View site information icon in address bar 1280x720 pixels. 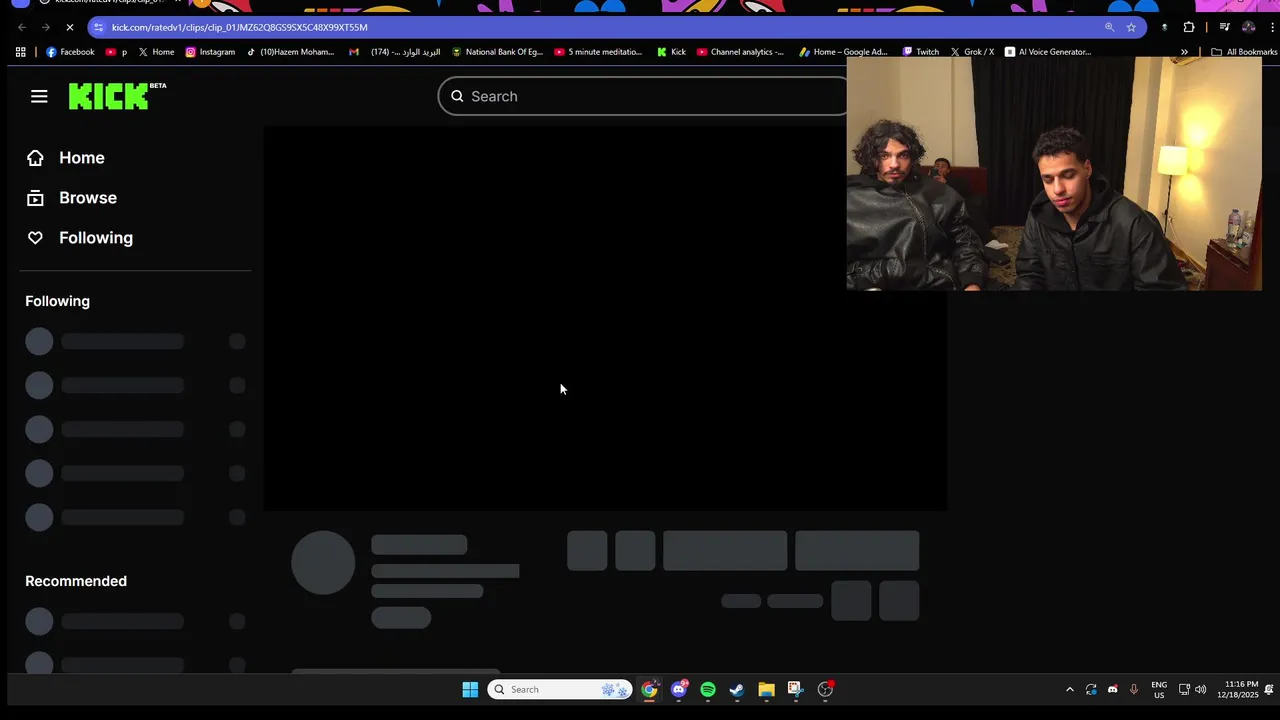coord(98,27)
